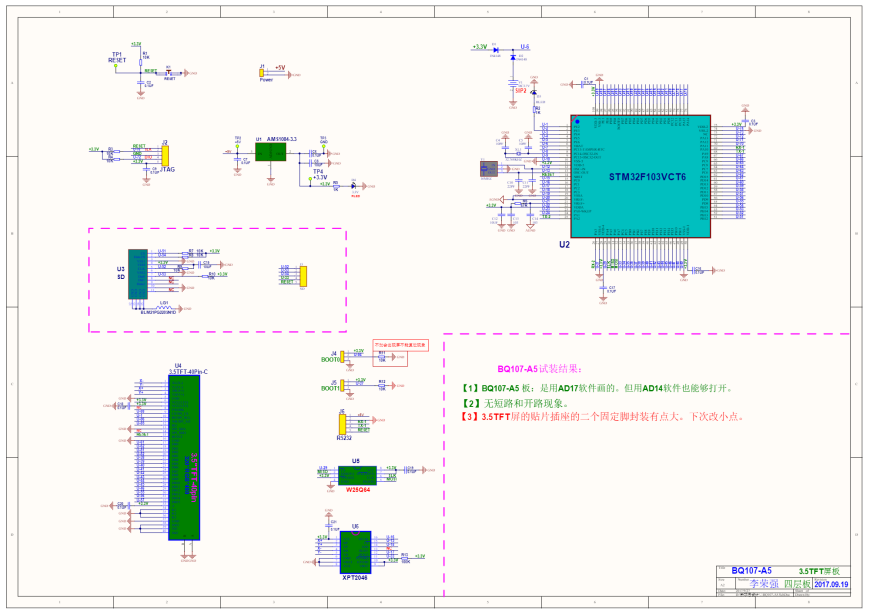
Task: Select the yellow J1 Power connector
Action: point(261,73)
